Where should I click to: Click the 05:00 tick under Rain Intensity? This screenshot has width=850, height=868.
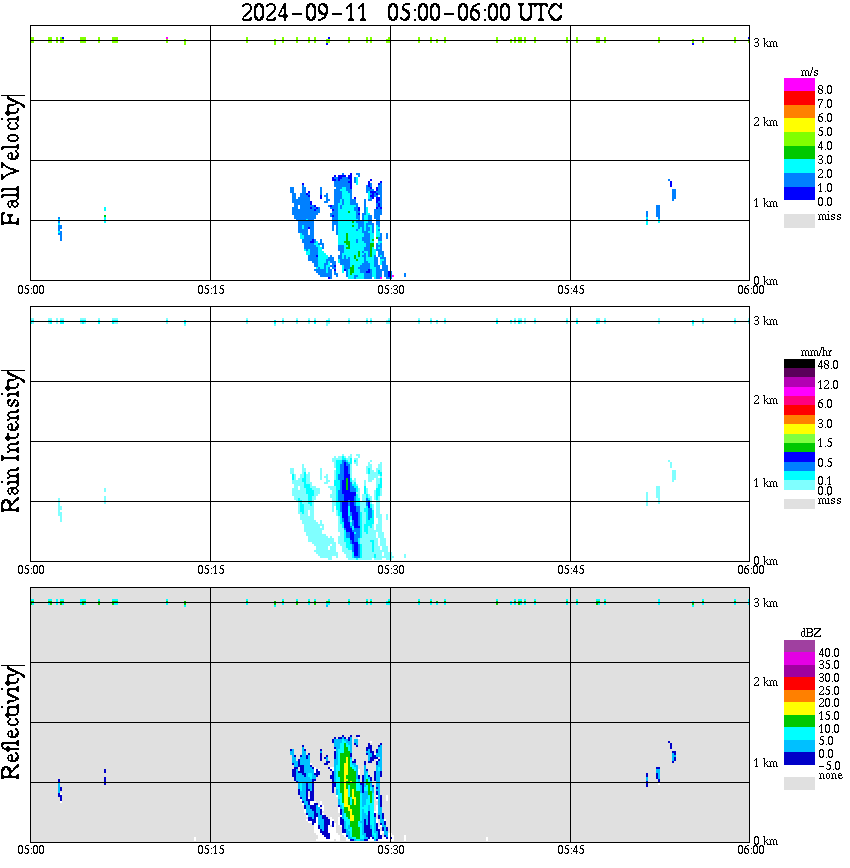[31, 570]
